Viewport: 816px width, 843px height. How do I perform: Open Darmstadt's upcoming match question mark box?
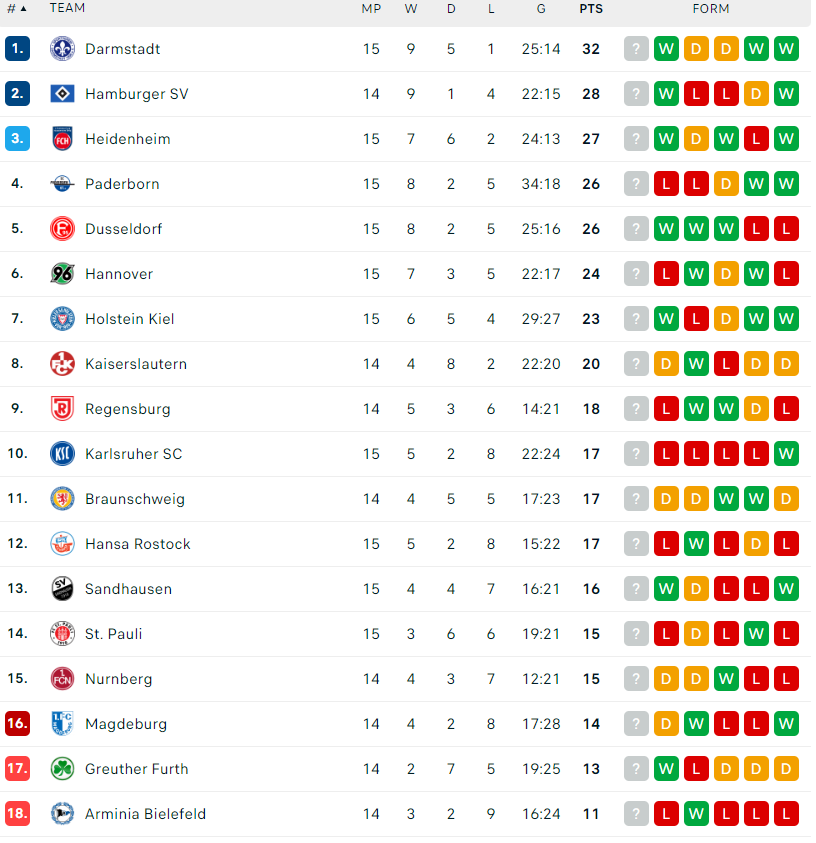(636, 49)
